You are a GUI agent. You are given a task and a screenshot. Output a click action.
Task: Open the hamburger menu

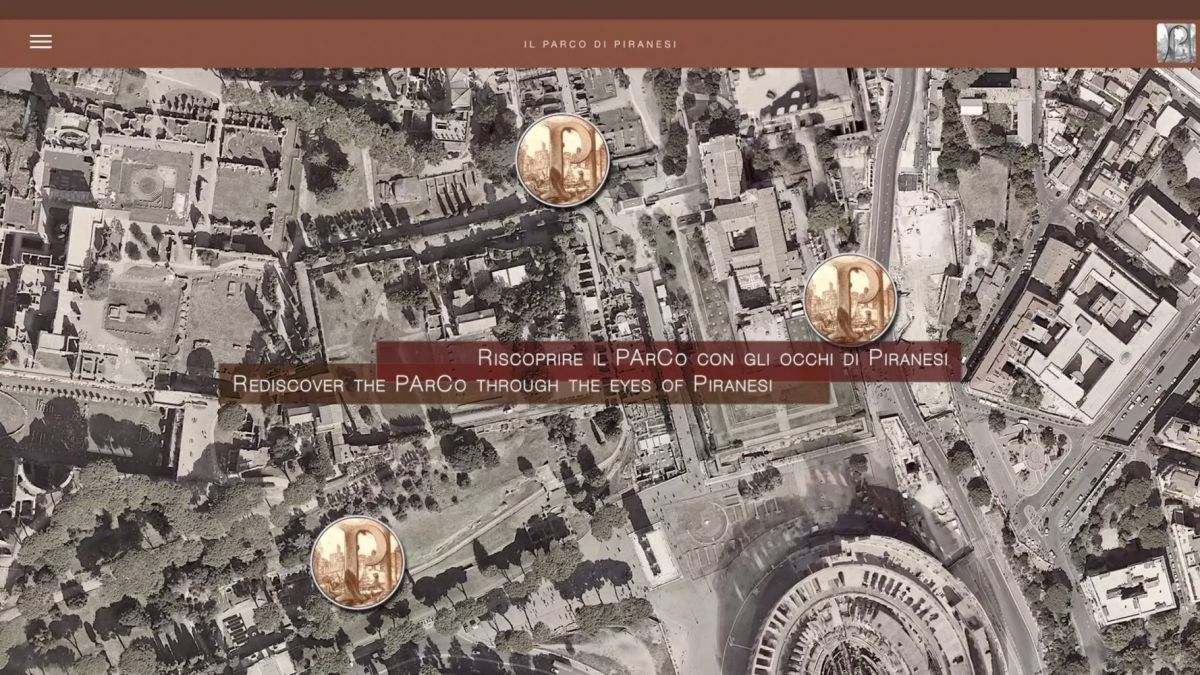coord(41,42)
